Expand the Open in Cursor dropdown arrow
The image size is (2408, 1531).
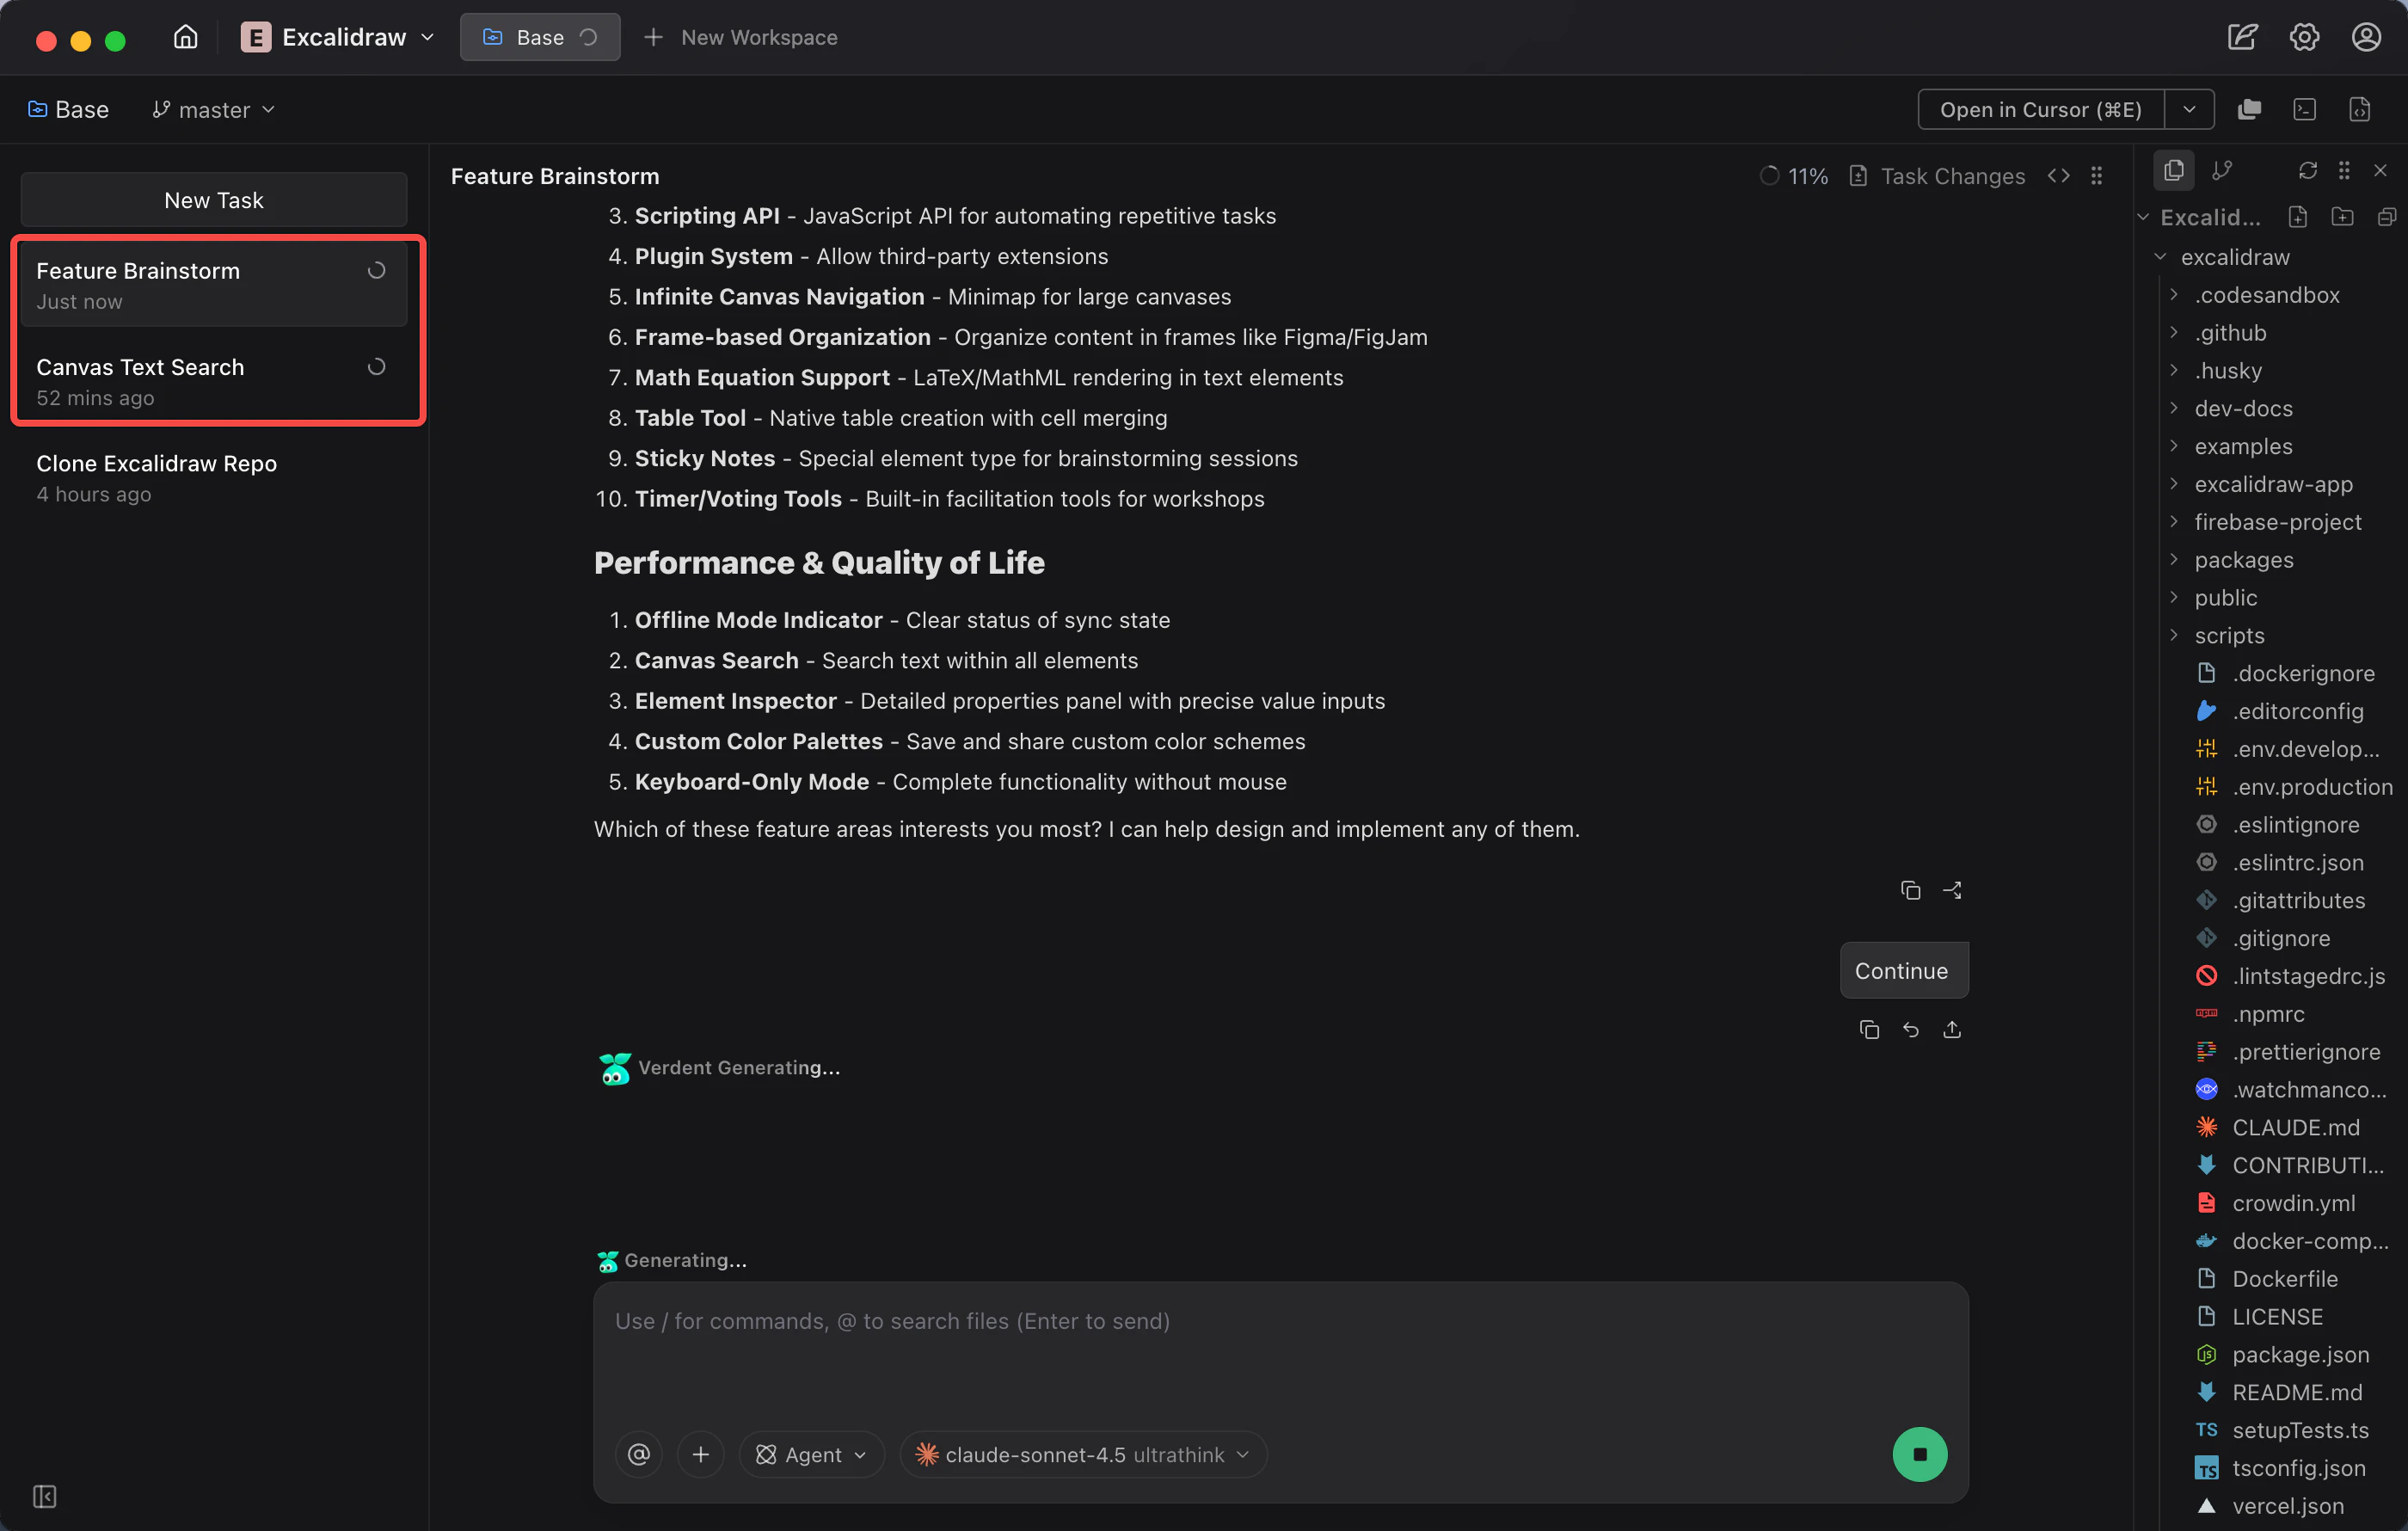click(x=2189, y=109)
